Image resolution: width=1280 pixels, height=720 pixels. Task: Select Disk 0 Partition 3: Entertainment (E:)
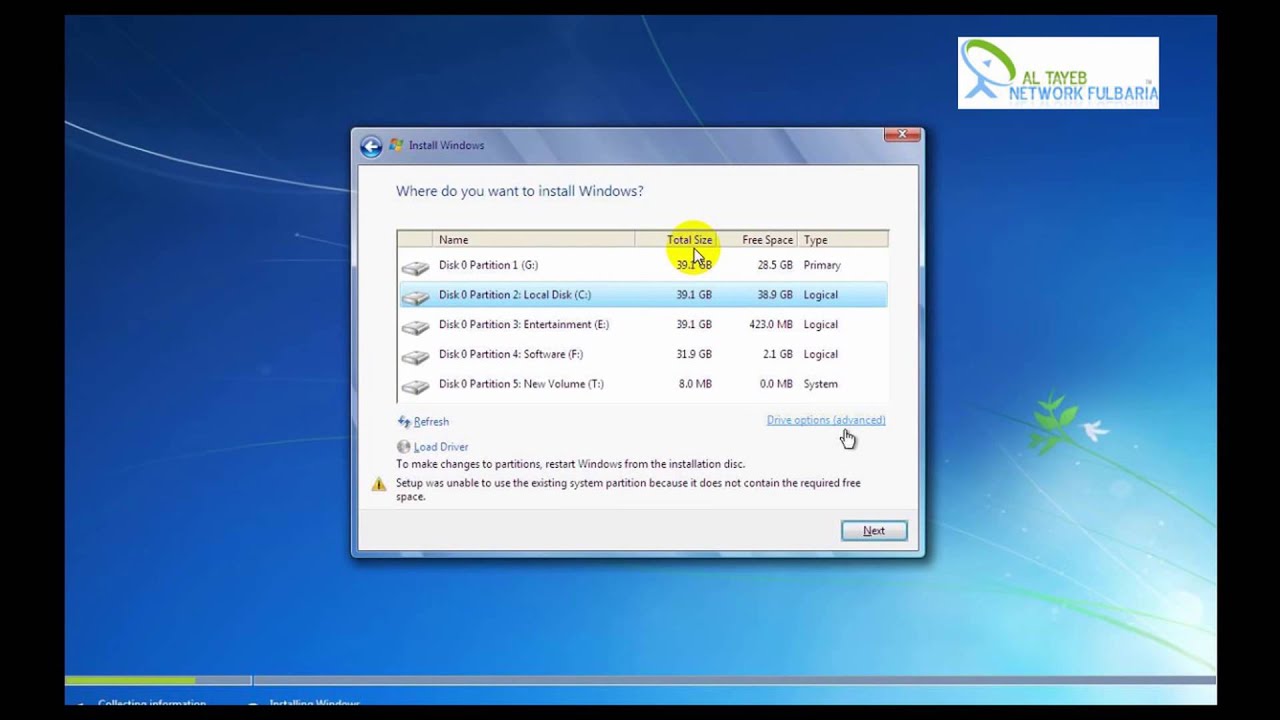click(642, 324)
